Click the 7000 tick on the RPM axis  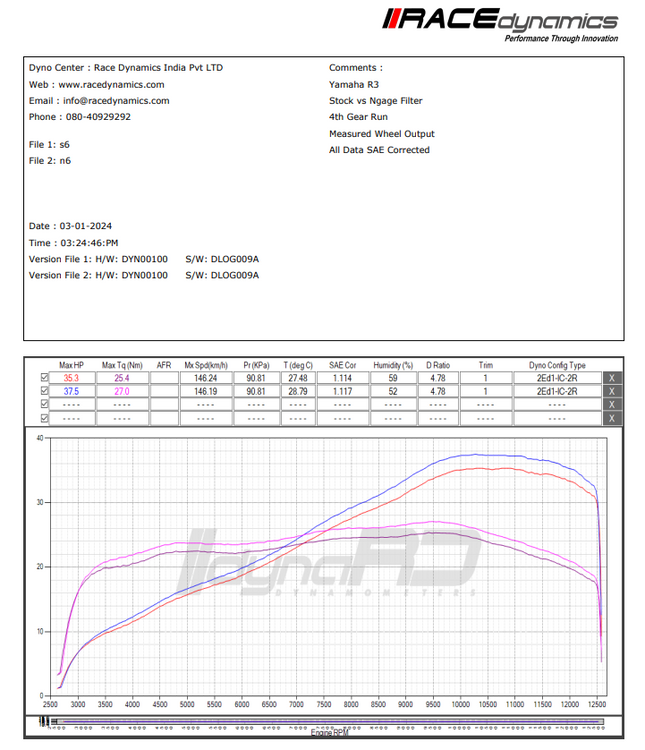pyautogui.click(x=297, y=705)
